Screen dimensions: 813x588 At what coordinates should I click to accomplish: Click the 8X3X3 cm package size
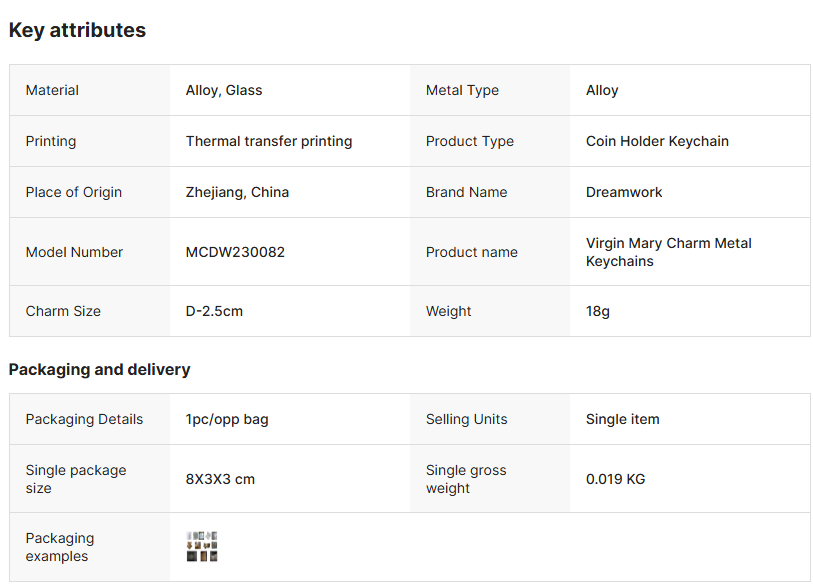[220, 479]
